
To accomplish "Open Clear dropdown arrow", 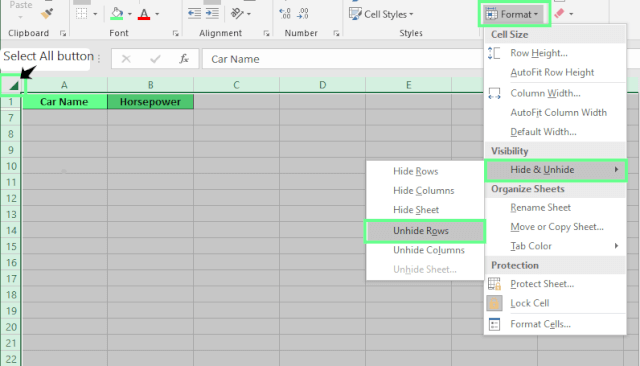I will pyautogui.click(x=571, y=14).
